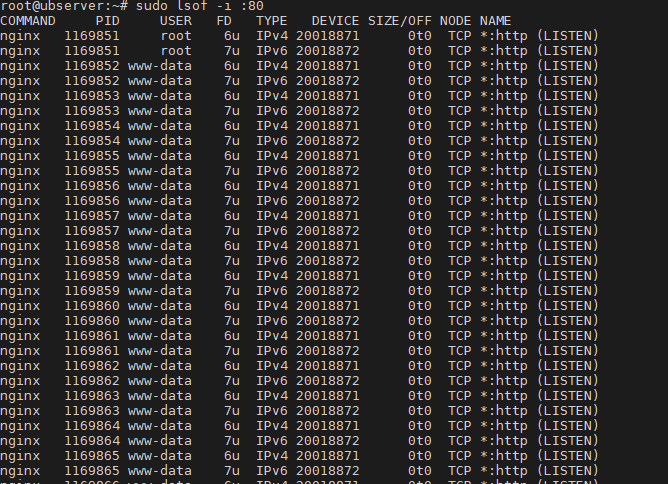
Task: Click '*:http' in PID 1169852 IPv4 row
Action: [504, 66]
